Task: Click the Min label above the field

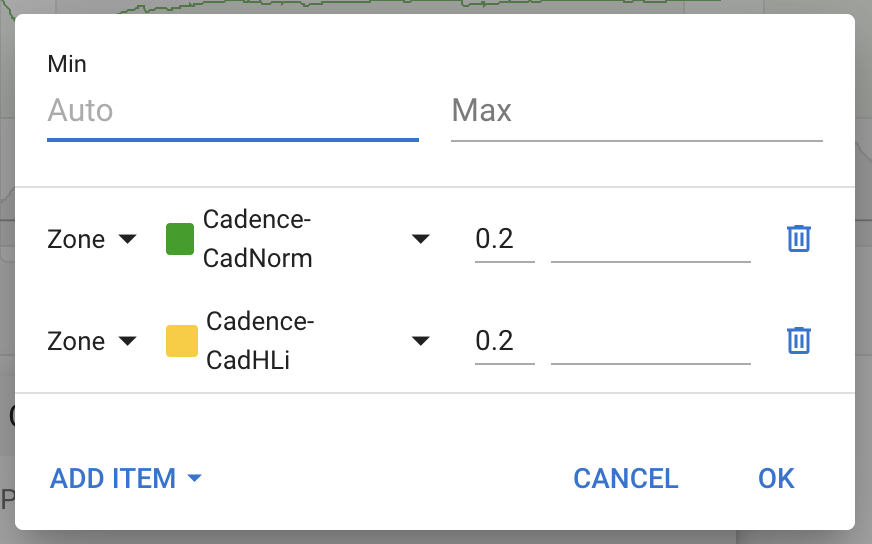Action: 67,65
